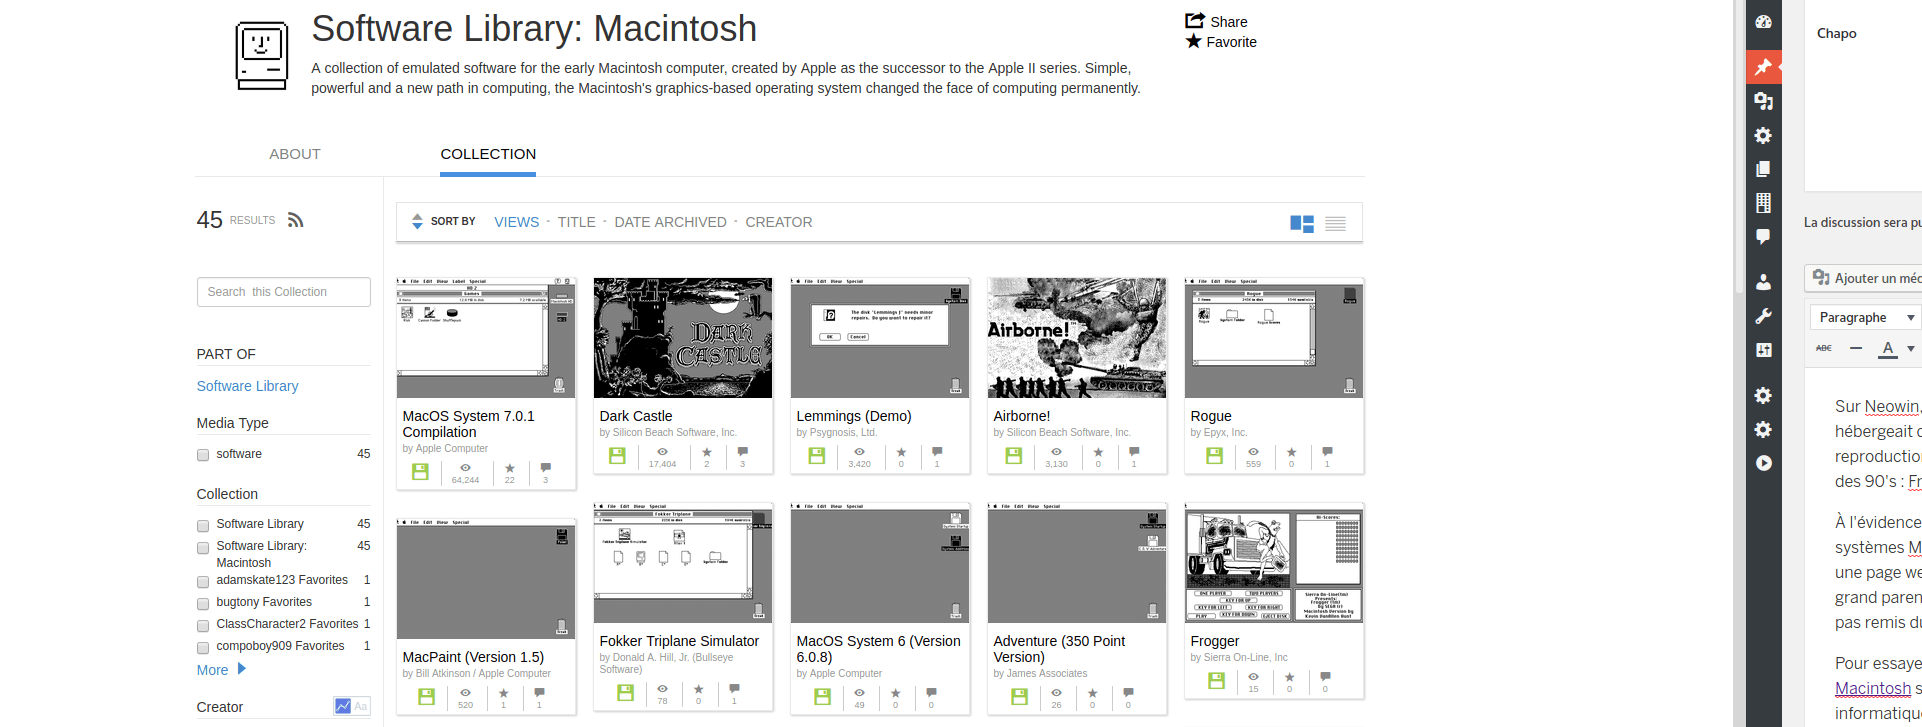Image resolution: width=1922 pixels, height=727 pixels.
Task: Open Fokker Triplane Simulator title link
Action: coord(679,641)
